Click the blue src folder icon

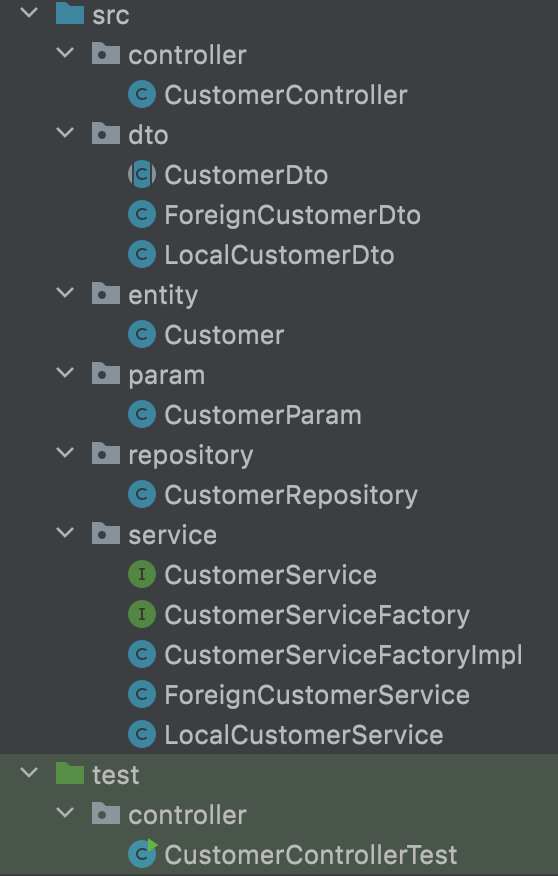tap(70, 13)
